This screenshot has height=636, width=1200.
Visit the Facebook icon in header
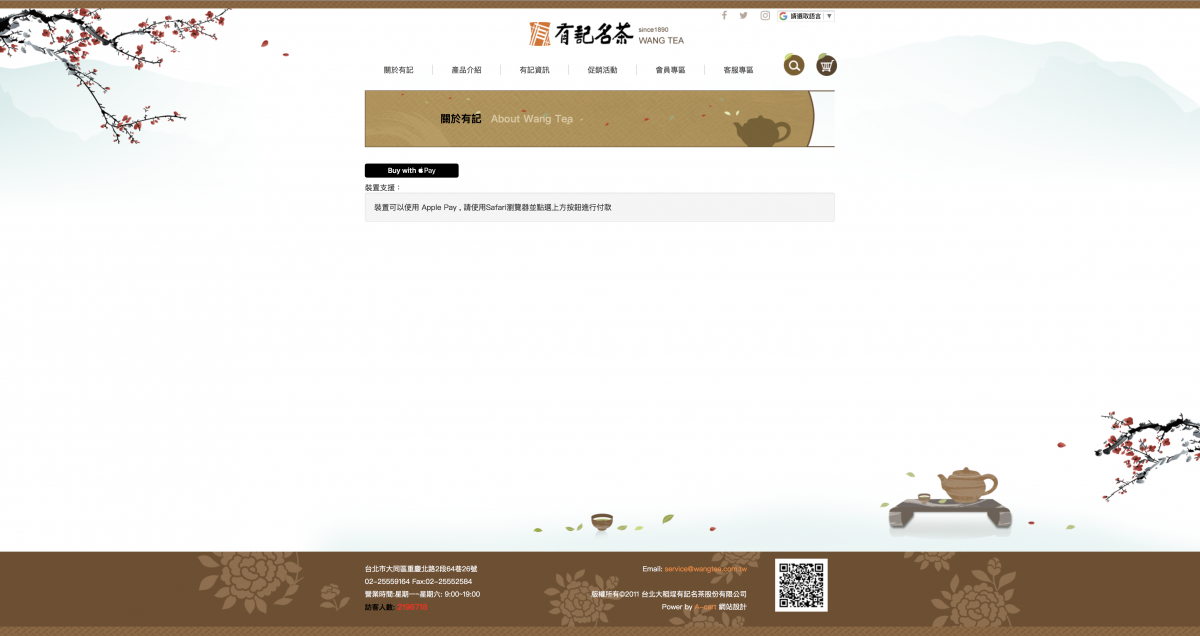point(724,15)
